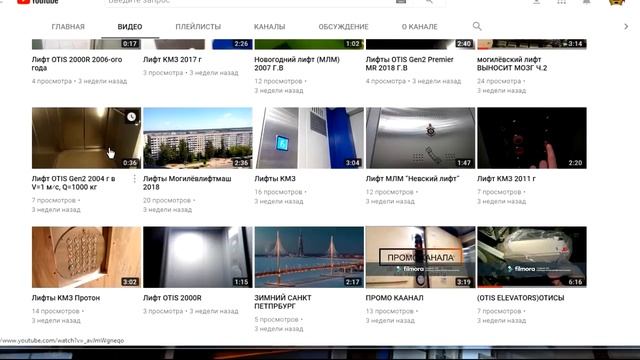
Task: Play the Лифты КМЗ Протон thumbnail
Action: [87, 257]
